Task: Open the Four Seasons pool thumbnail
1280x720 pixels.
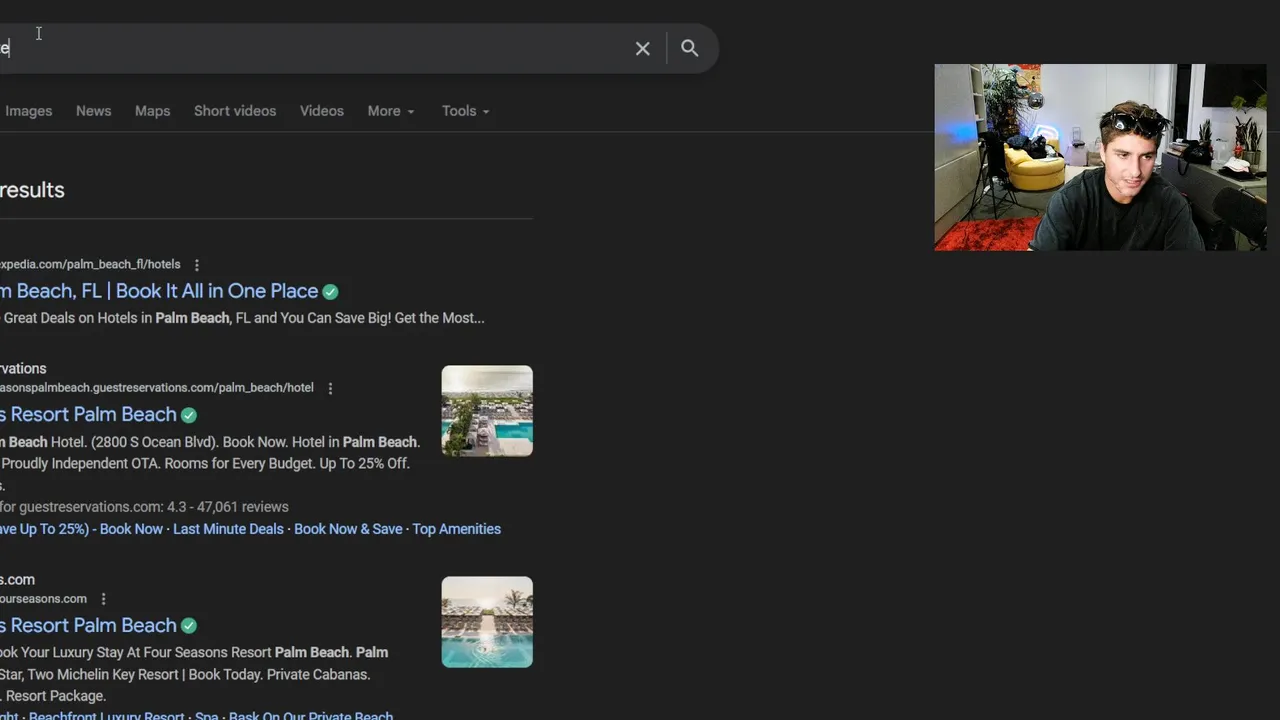Action: click(487, 622)
